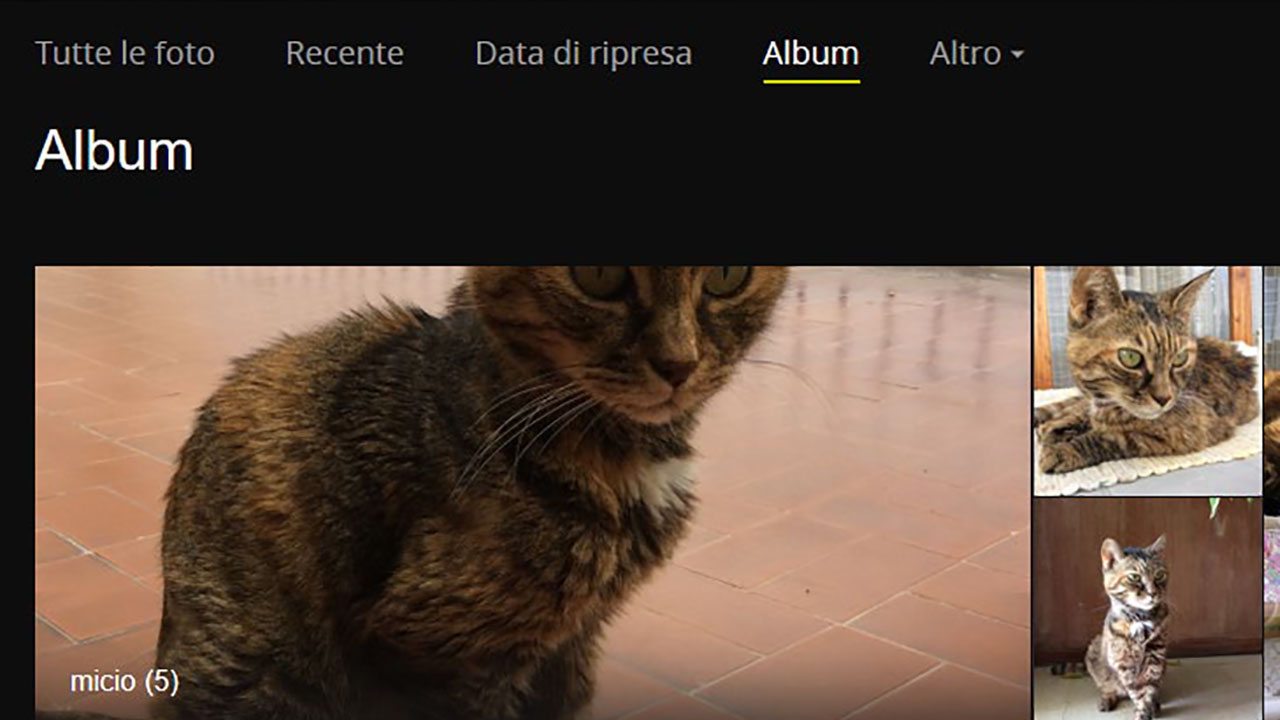Open the micio album cover photo
1280x720 pixels.
(x=532, y=492)
